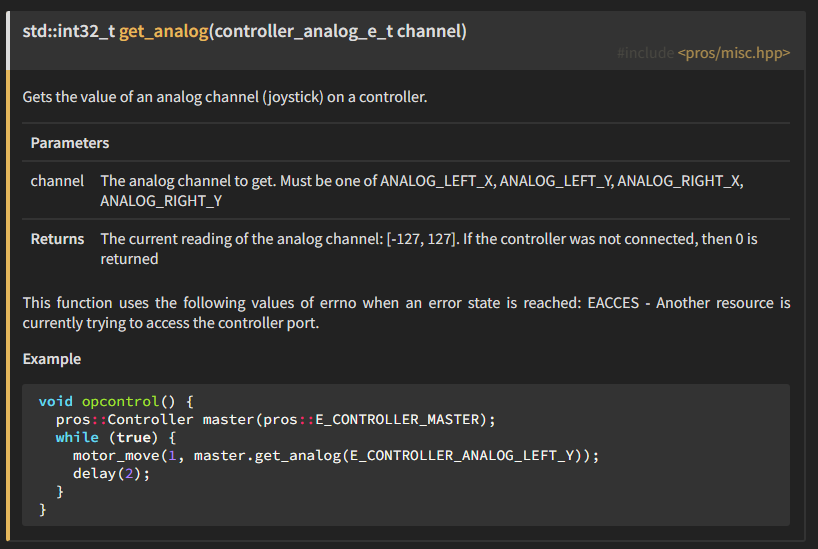
Task: Click E_CONTROLLER_ANALOG_LEFT_Y in the code example
Action: tap(462, 456)
